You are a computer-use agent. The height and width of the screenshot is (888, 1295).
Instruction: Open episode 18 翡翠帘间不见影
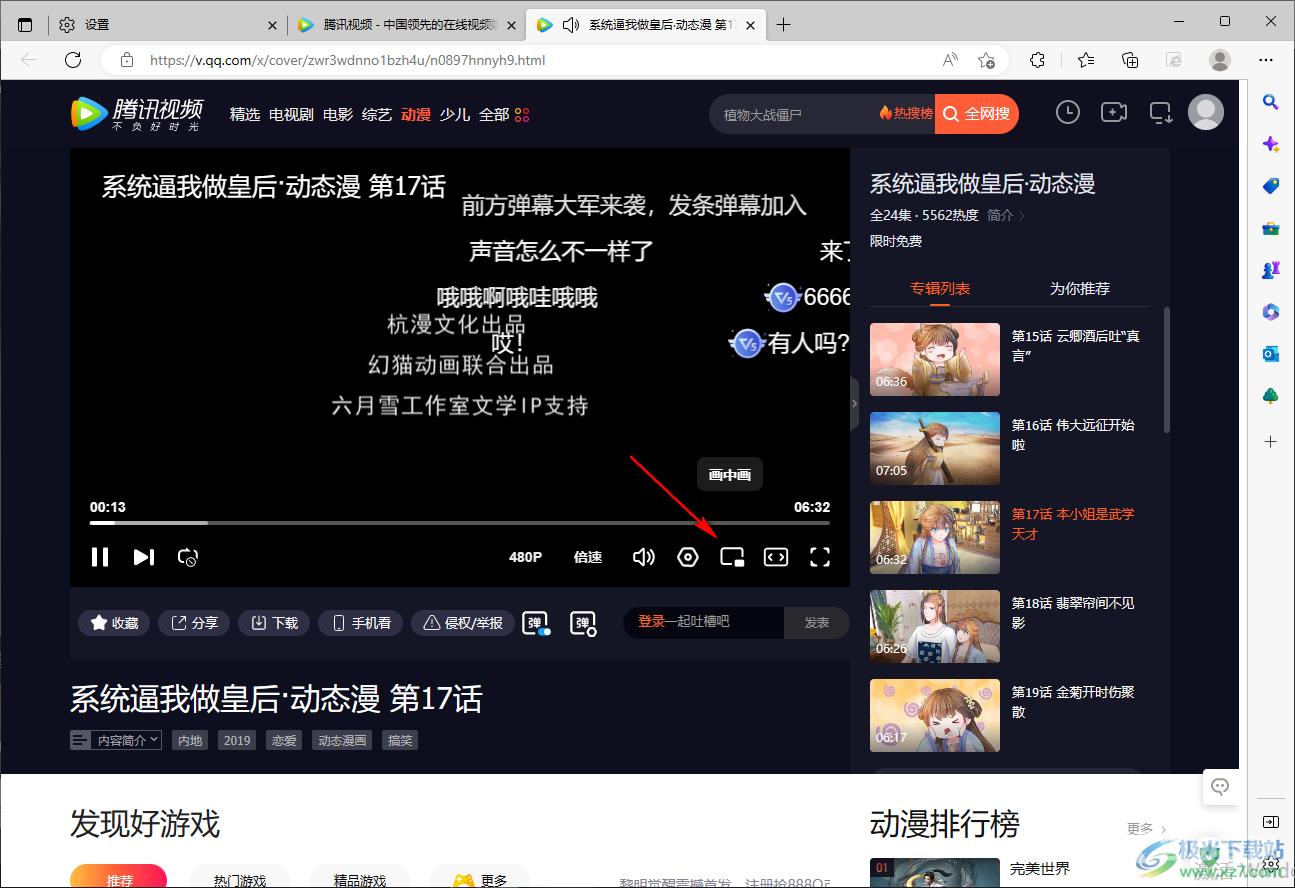click(x=1073, y=613)
